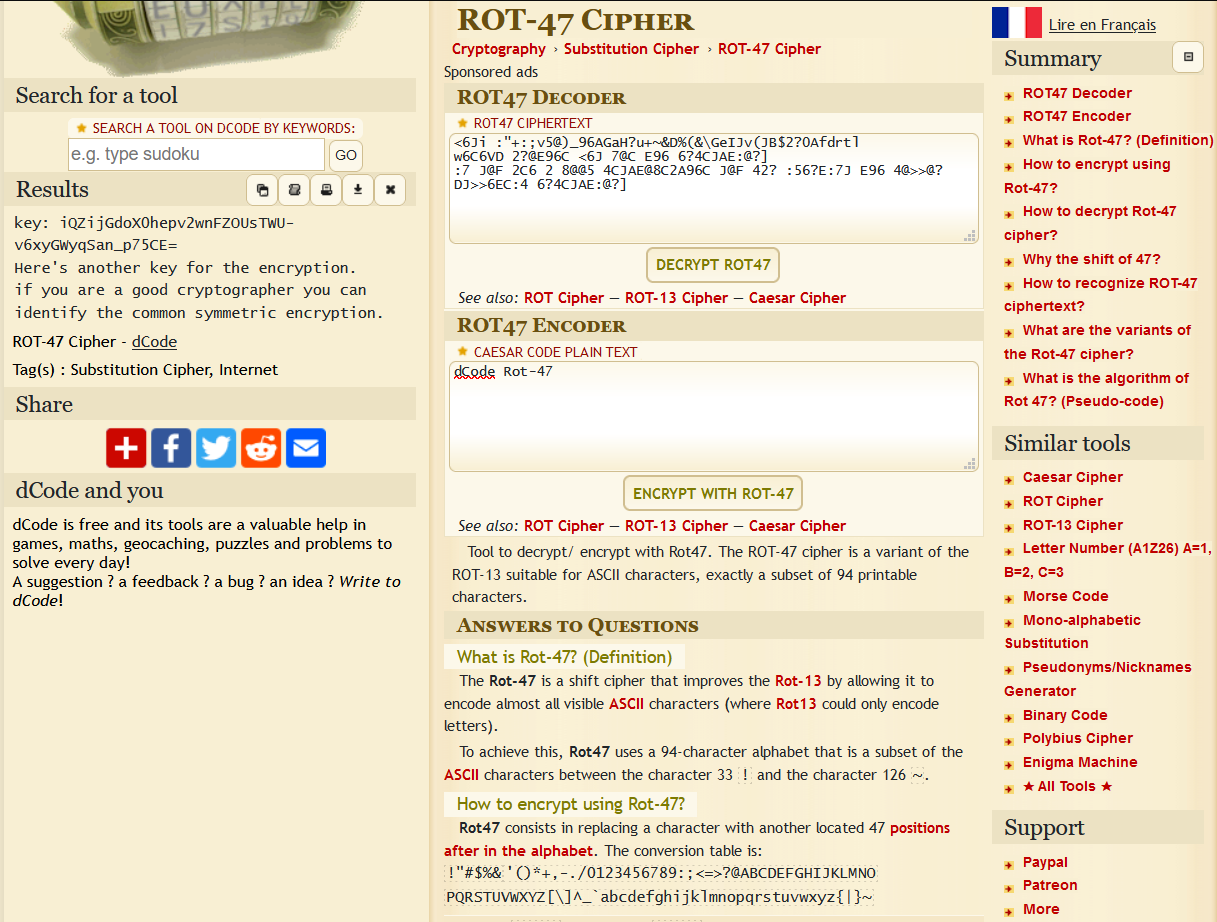Screen dimensions: 1217x922
Task: Open What is Rot-47? (Definition) summary link
Action: pos(1118,140)
